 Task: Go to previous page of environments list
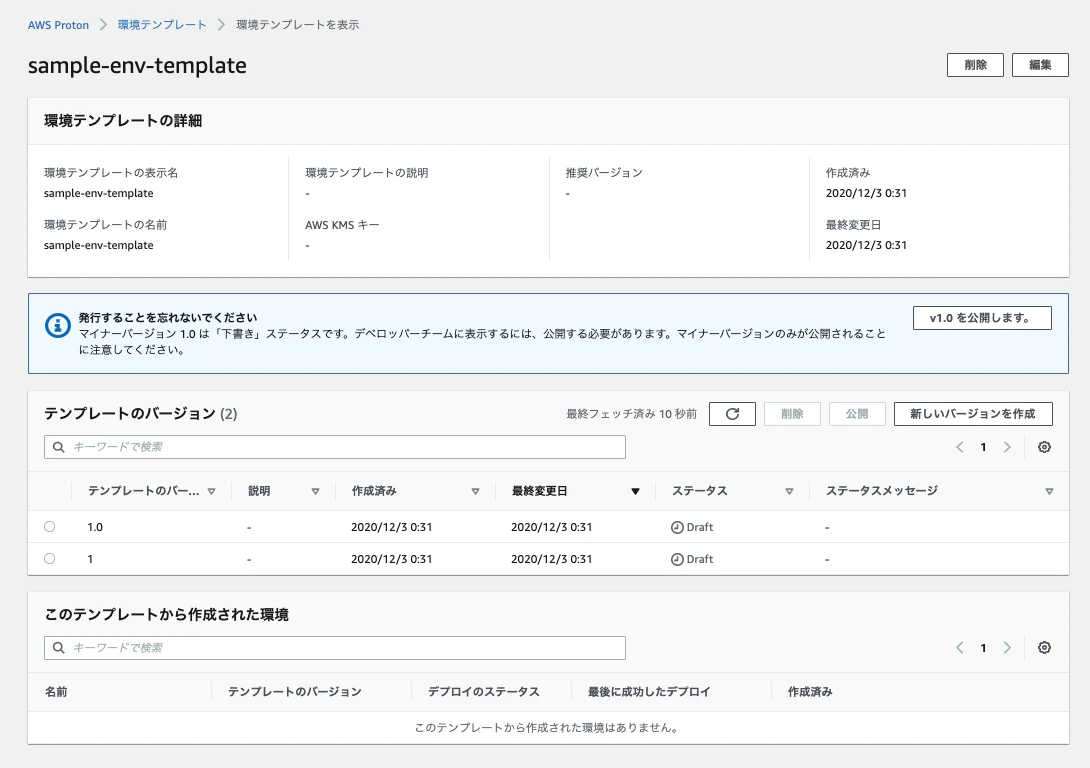pos(959,647)
